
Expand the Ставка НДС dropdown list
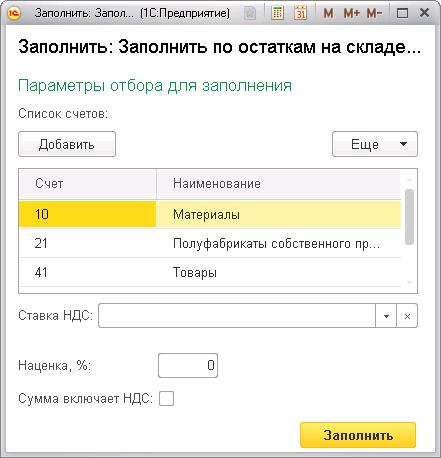(386, 316)
